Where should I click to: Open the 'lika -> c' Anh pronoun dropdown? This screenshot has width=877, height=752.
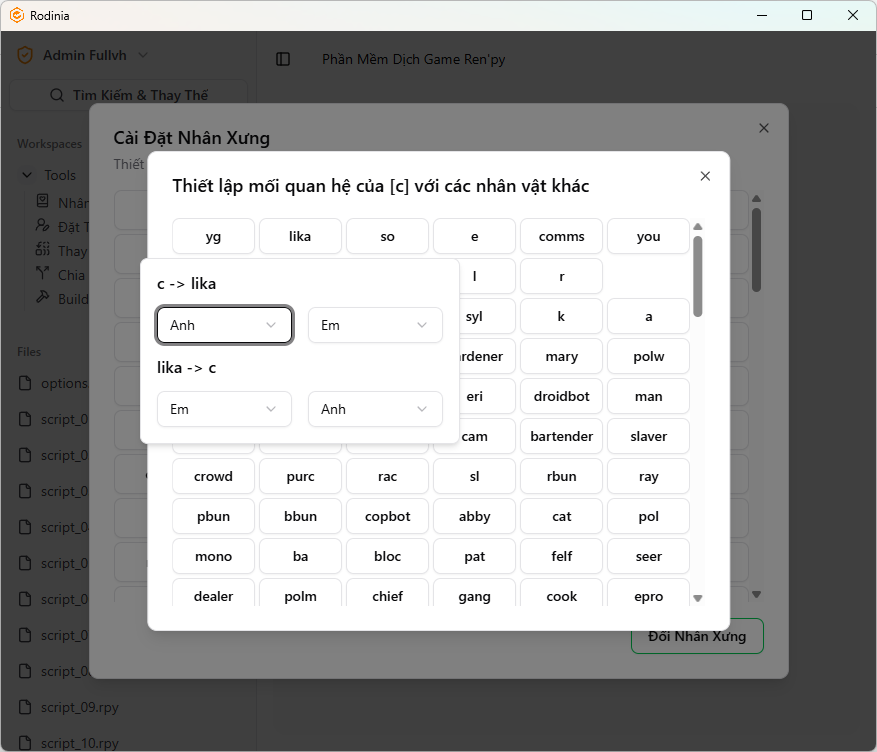(x=375, y=409)
